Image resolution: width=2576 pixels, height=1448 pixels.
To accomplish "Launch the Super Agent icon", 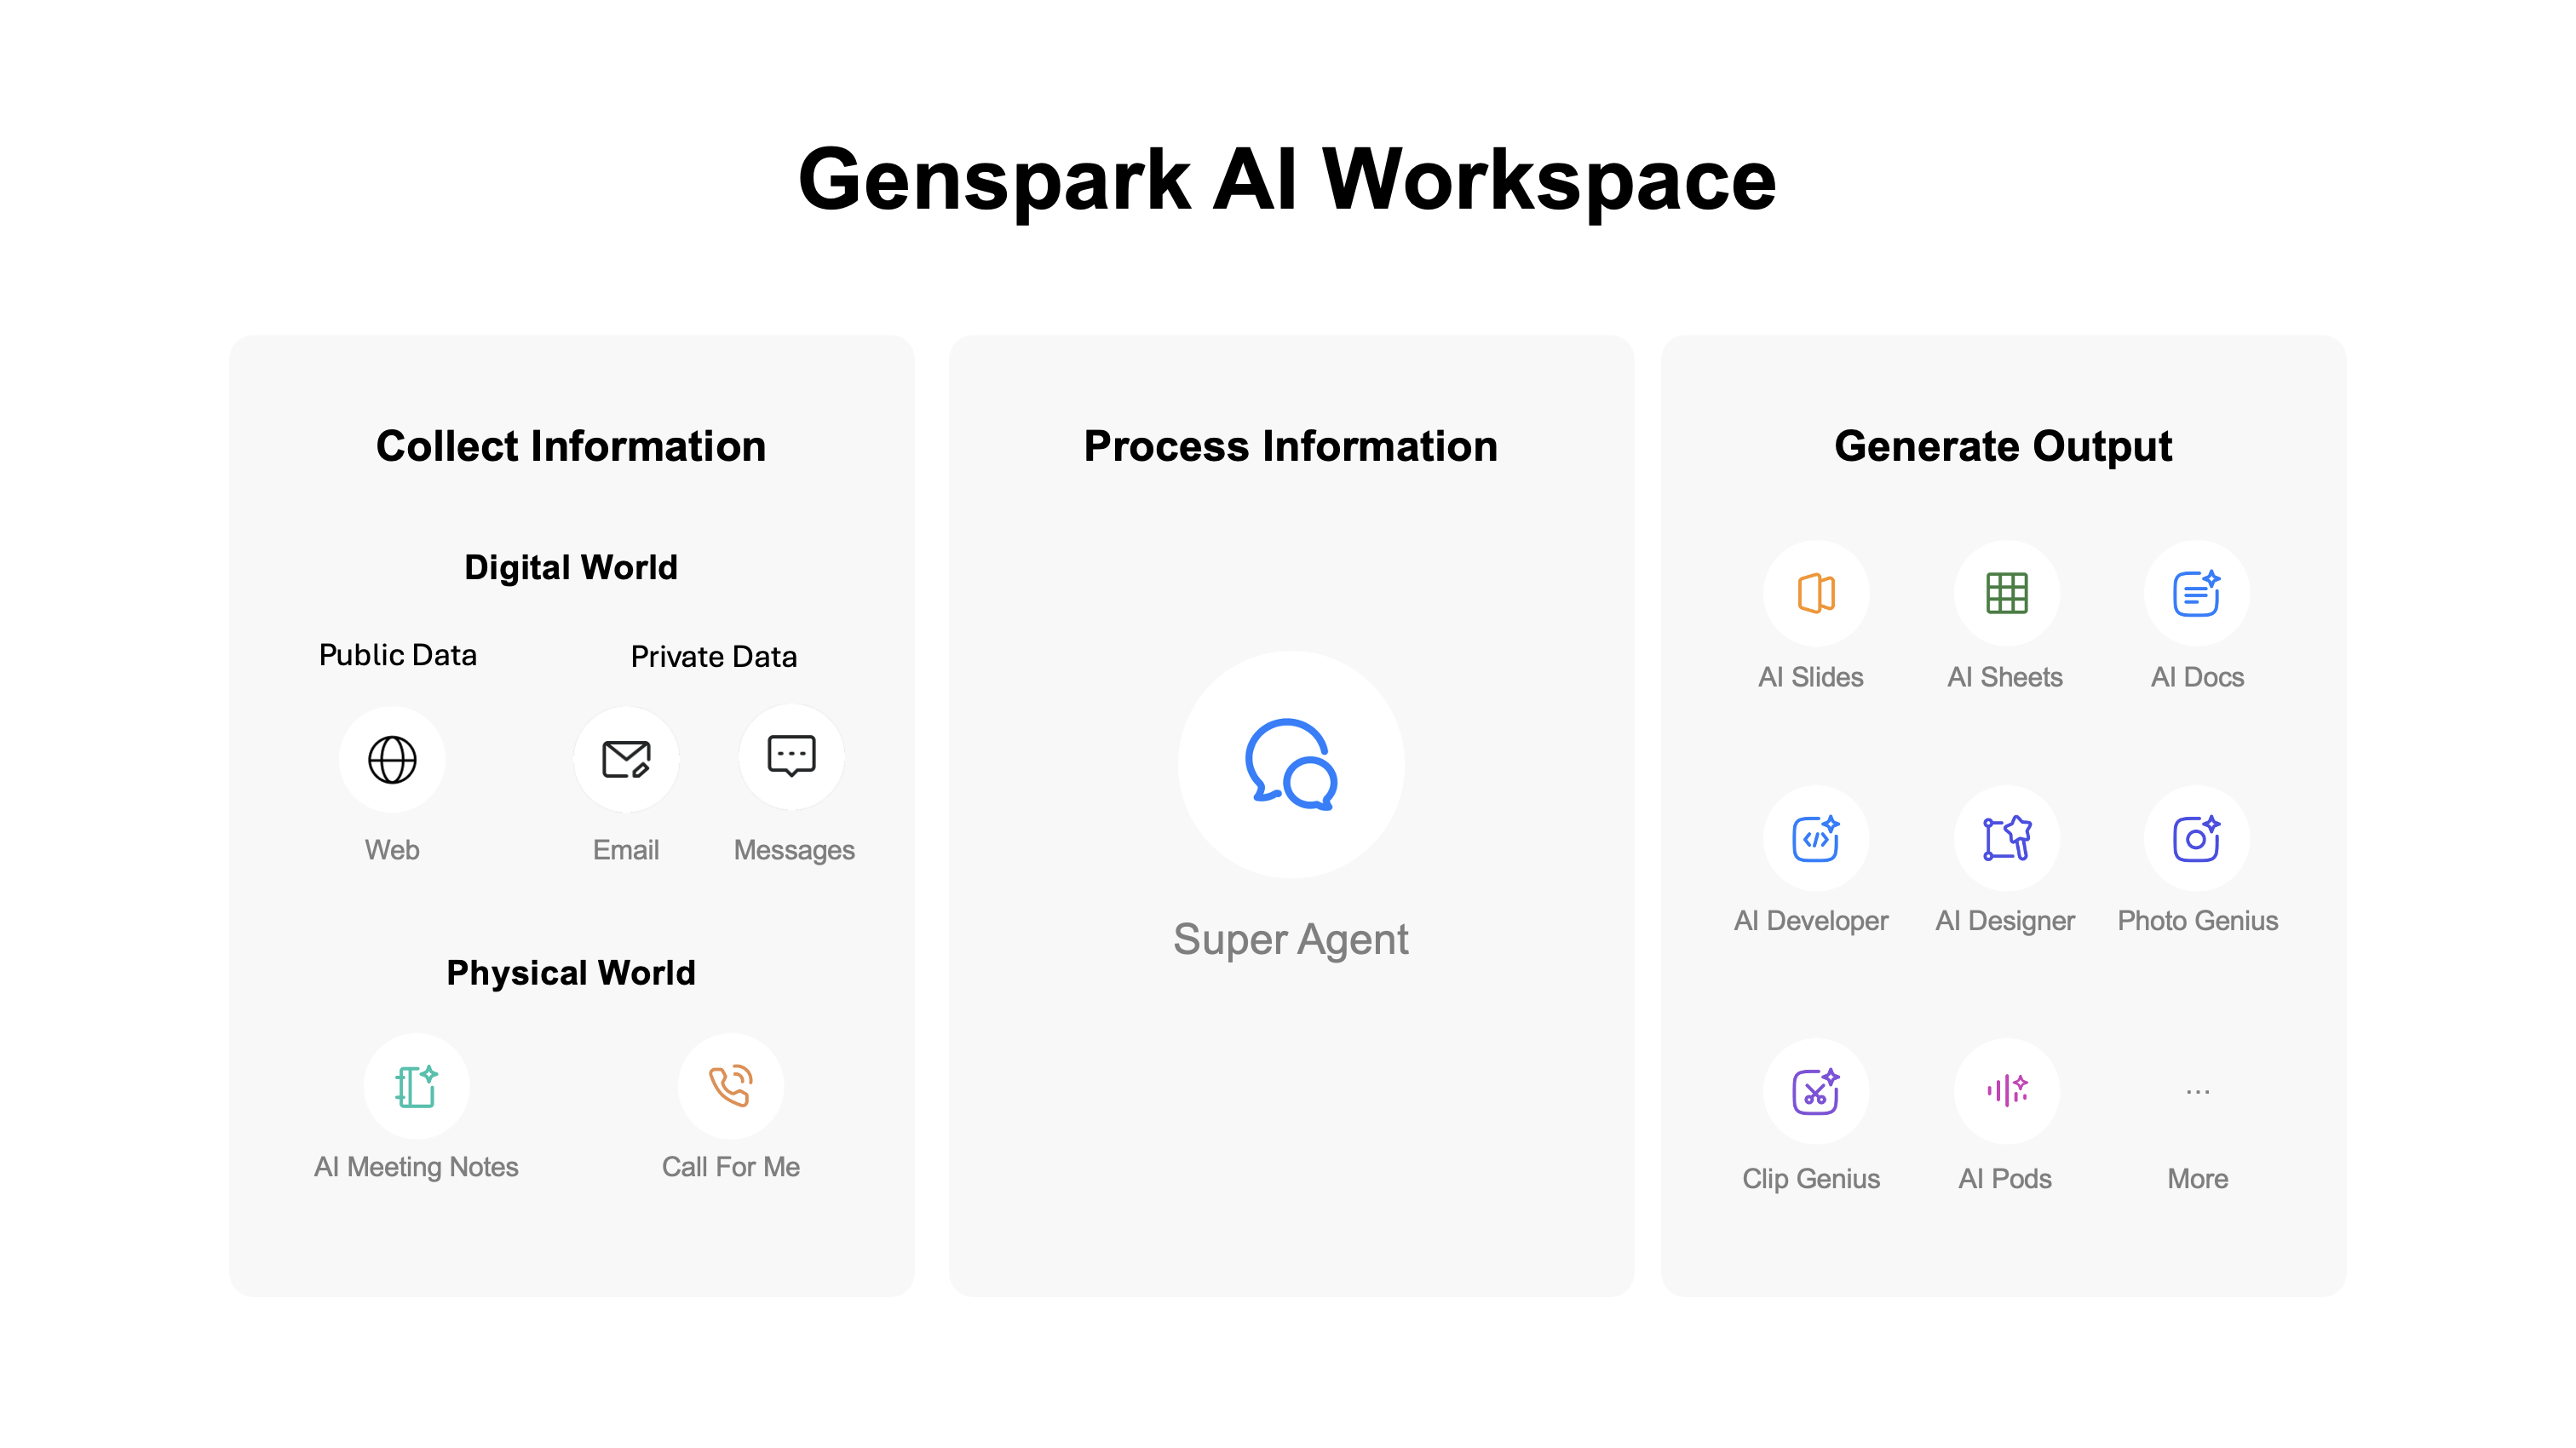I will tap(1292, 763).
